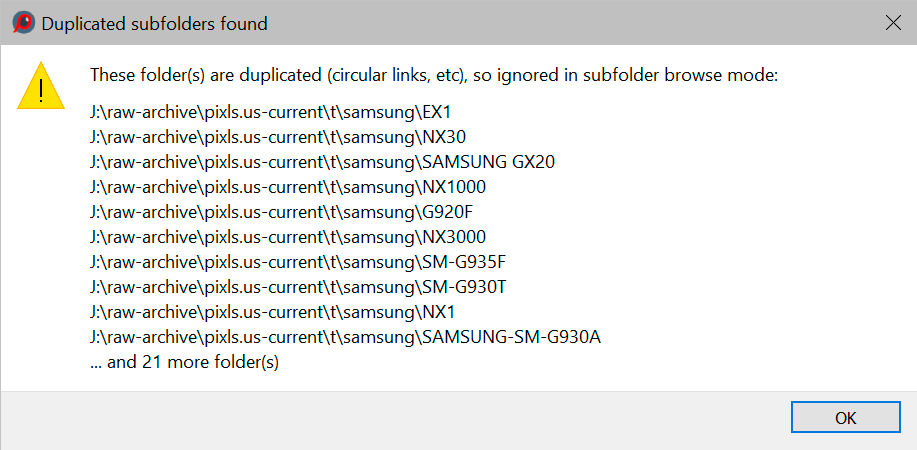Close the Duplicated subfolders found dialog
The image size is (917, 450).
point(890,22)
